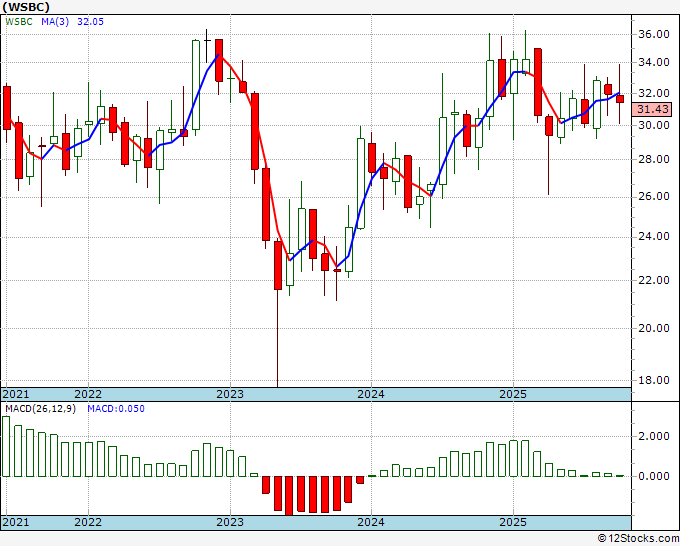Click 2024 on the MACD timeline
The image size is (680, 546).
[371, 522]
